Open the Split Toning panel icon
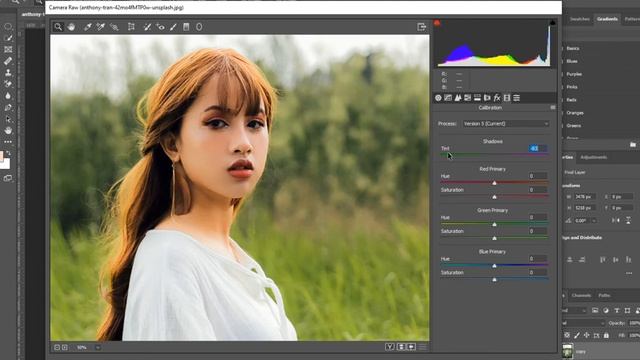This screenshot has width=640, height=360. click(477, 98)
